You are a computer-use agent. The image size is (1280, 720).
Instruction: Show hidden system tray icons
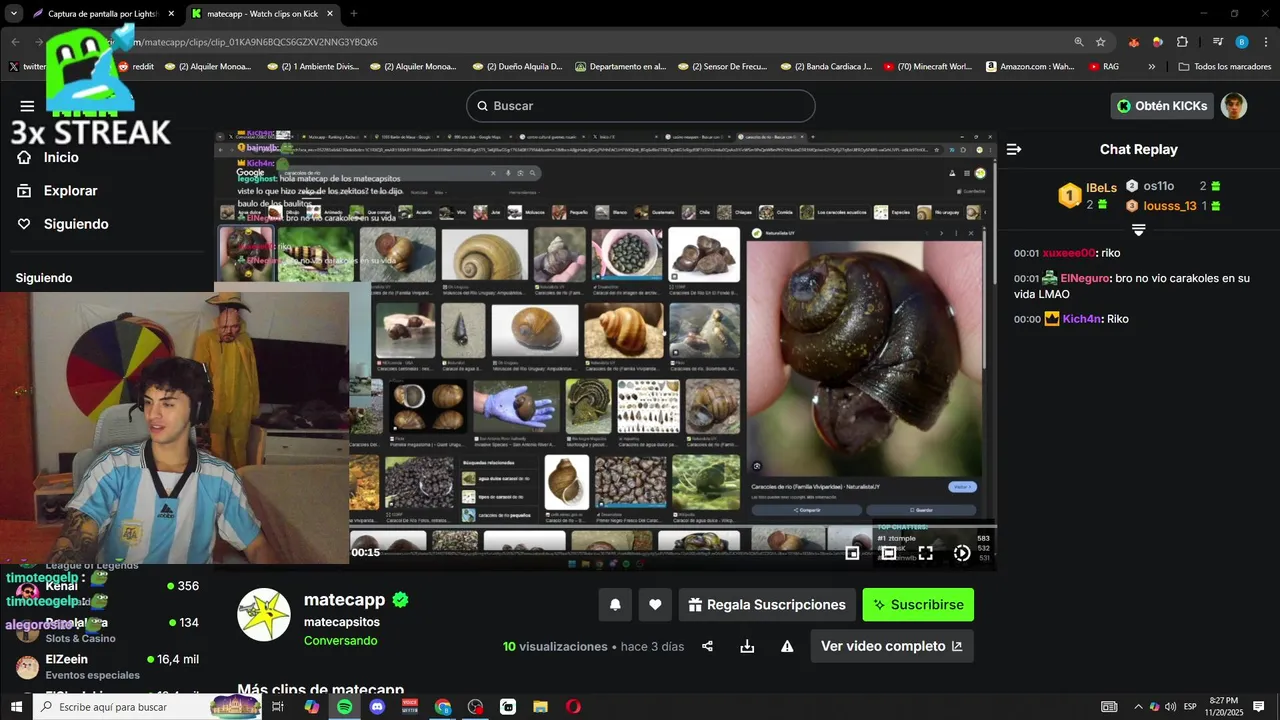[1138, 707]
